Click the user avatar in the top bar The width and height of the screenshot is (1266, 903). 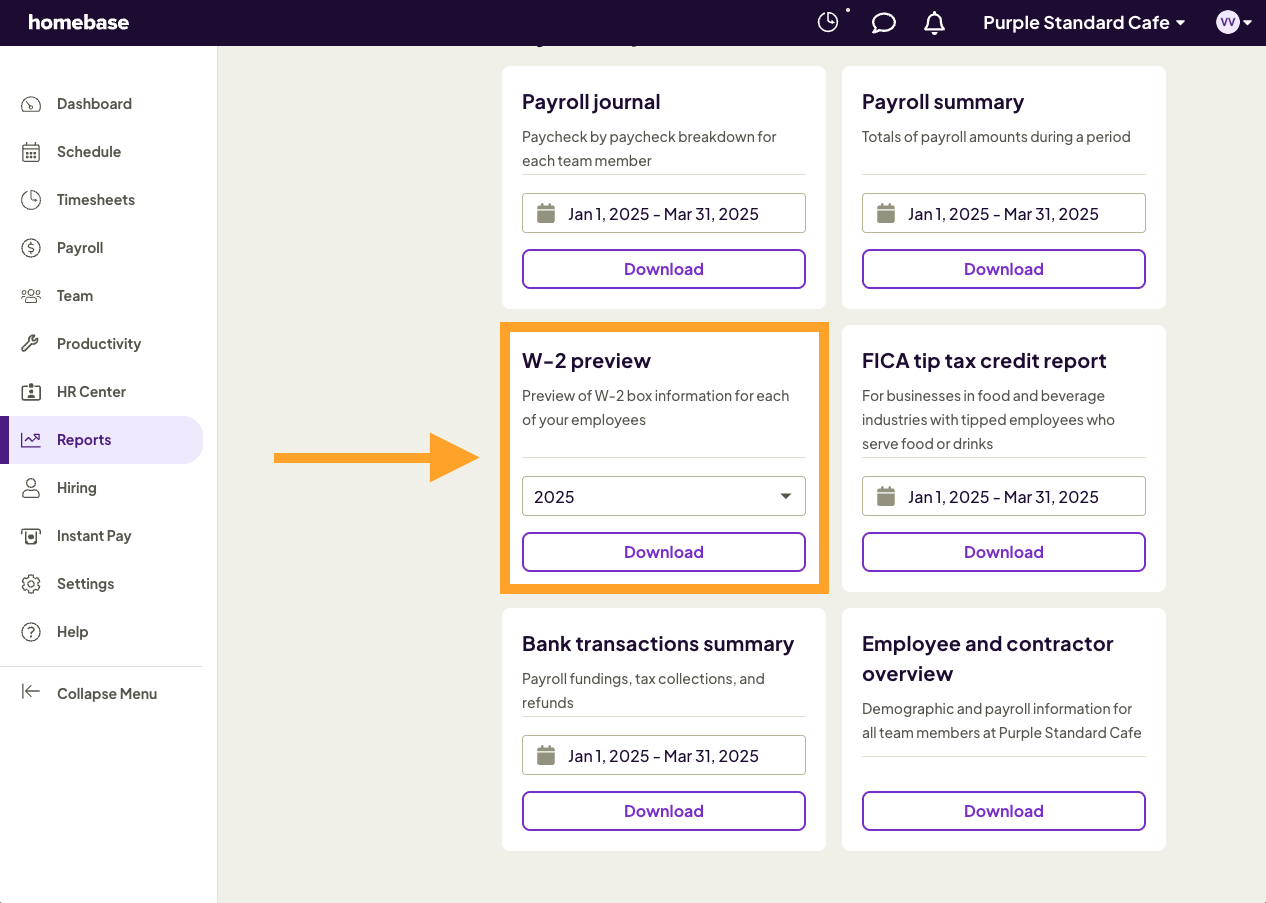pos(1229,22)
